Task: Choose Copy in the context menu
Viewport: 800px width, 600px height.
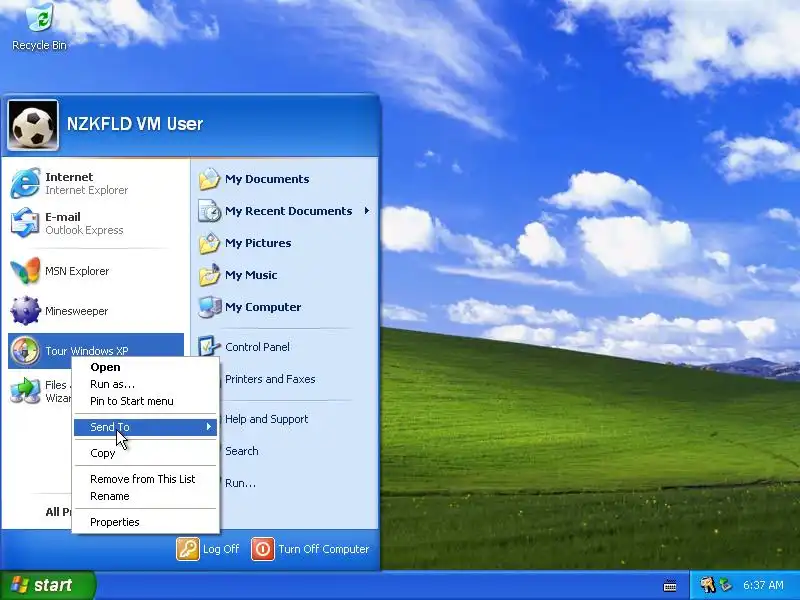Action: point(146,453)
